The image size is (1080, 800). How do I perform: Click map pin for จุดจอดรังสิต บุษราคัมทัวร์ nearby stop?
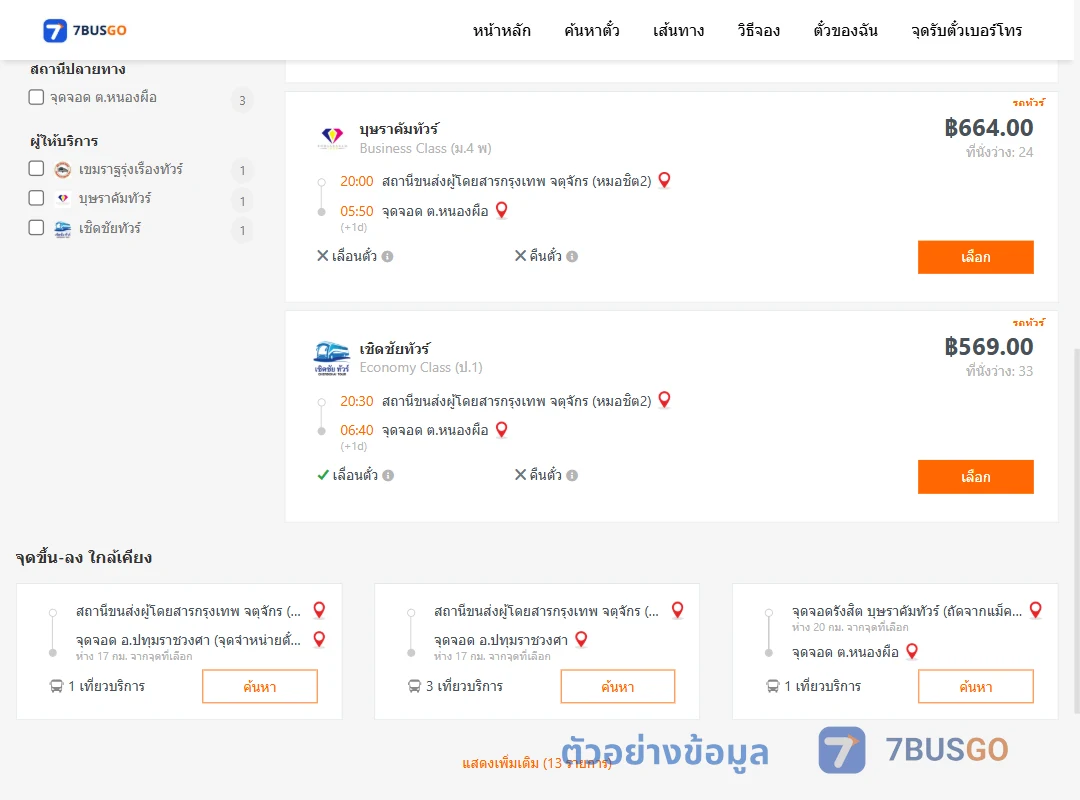coord(1035,611)
